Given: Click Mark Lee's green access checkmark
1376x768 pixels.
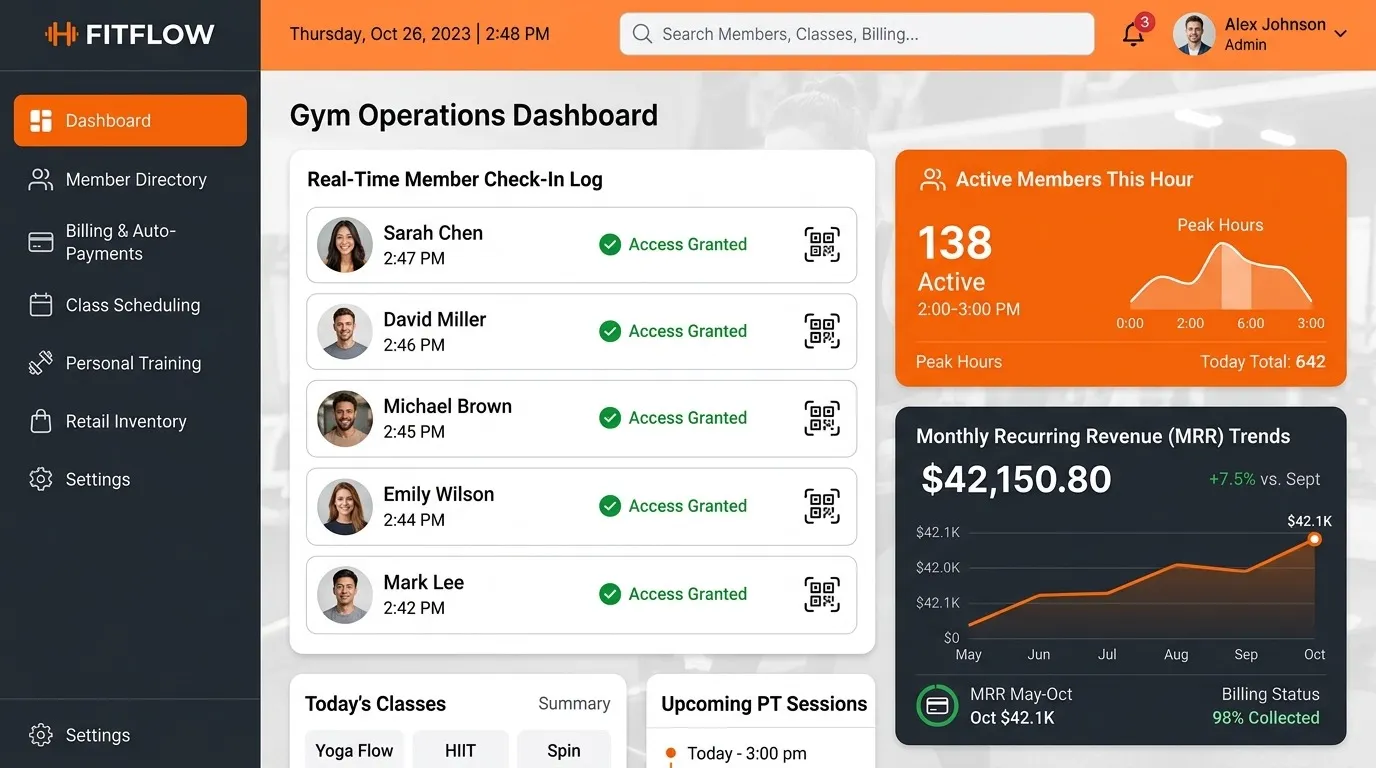Looking at the screenshot, I should tap(610, 594).
